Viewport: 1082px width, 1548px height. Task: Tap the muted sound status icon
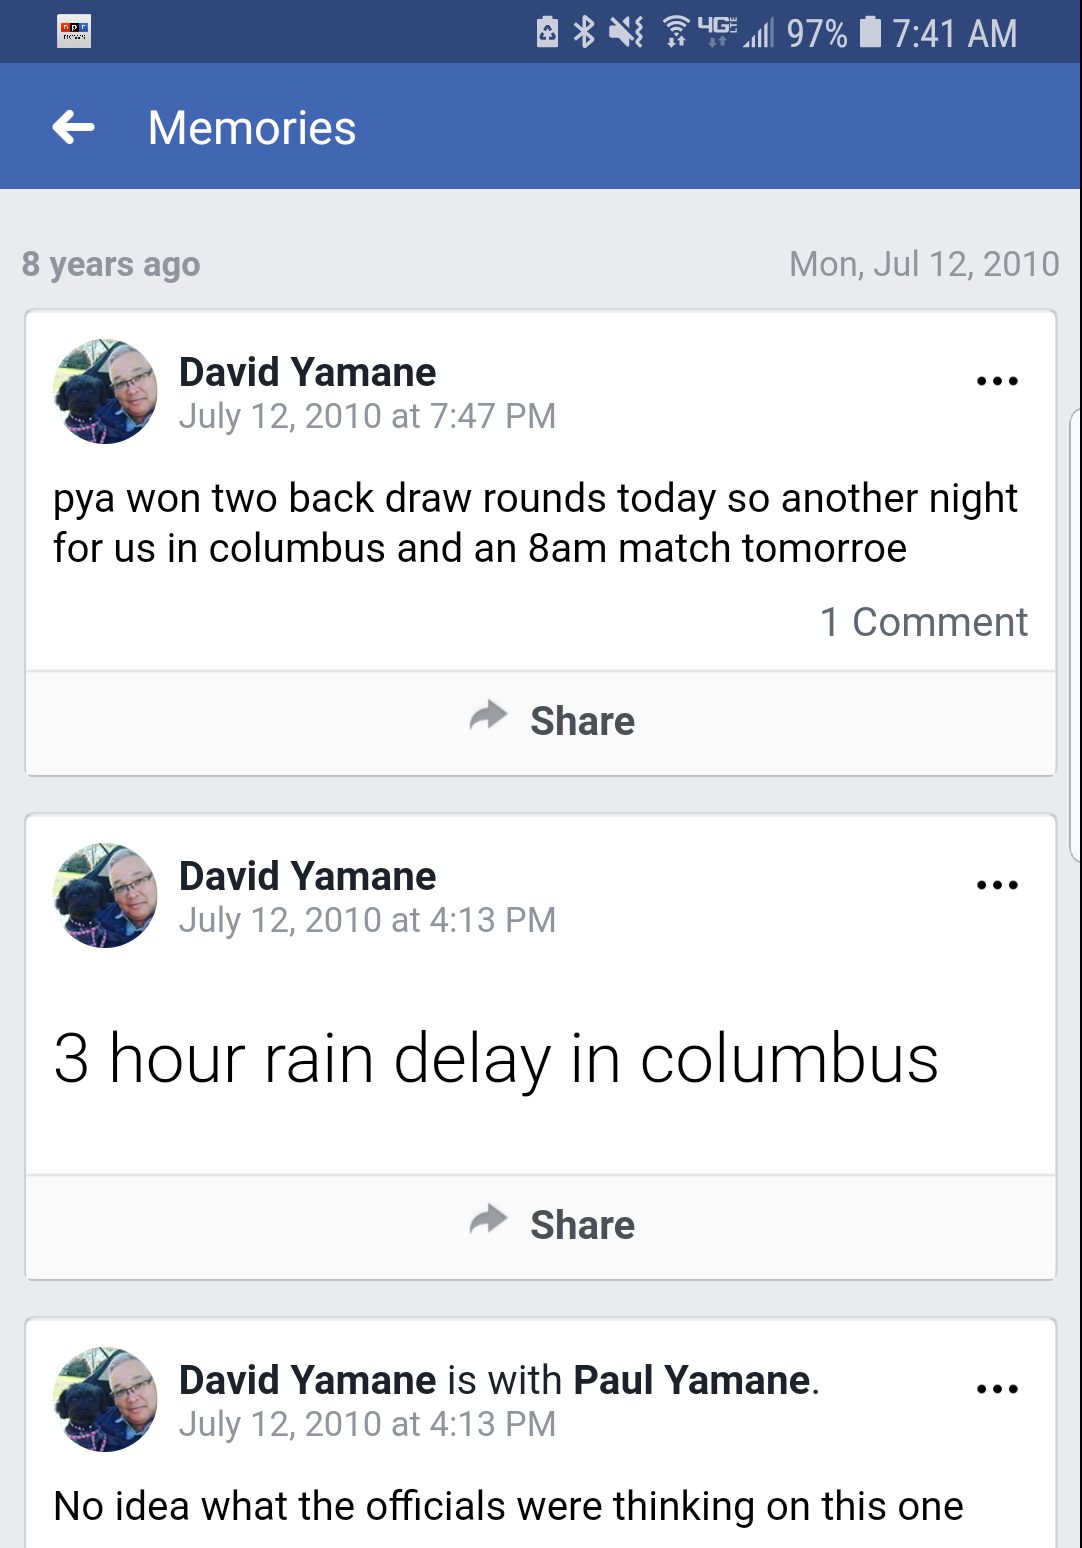click(627, 32)
